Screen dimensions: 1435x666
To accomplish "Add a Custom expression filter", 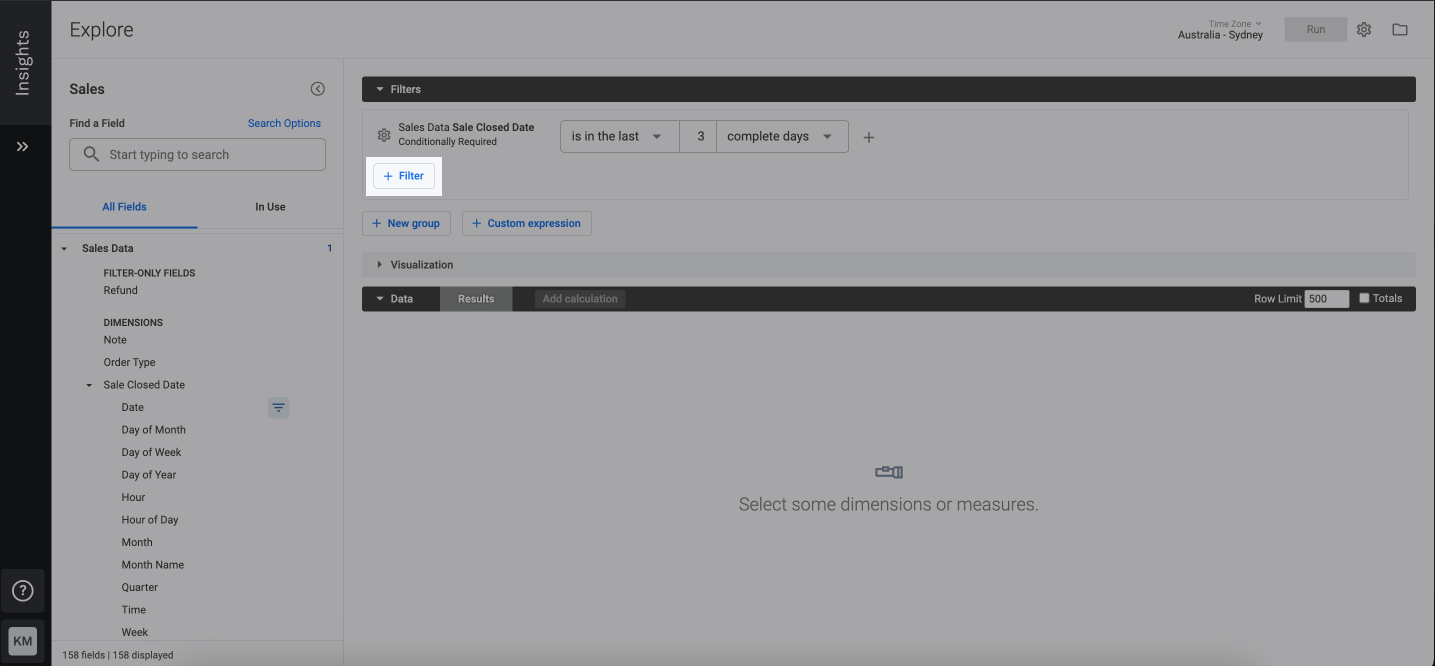I will tap(526, 223).
